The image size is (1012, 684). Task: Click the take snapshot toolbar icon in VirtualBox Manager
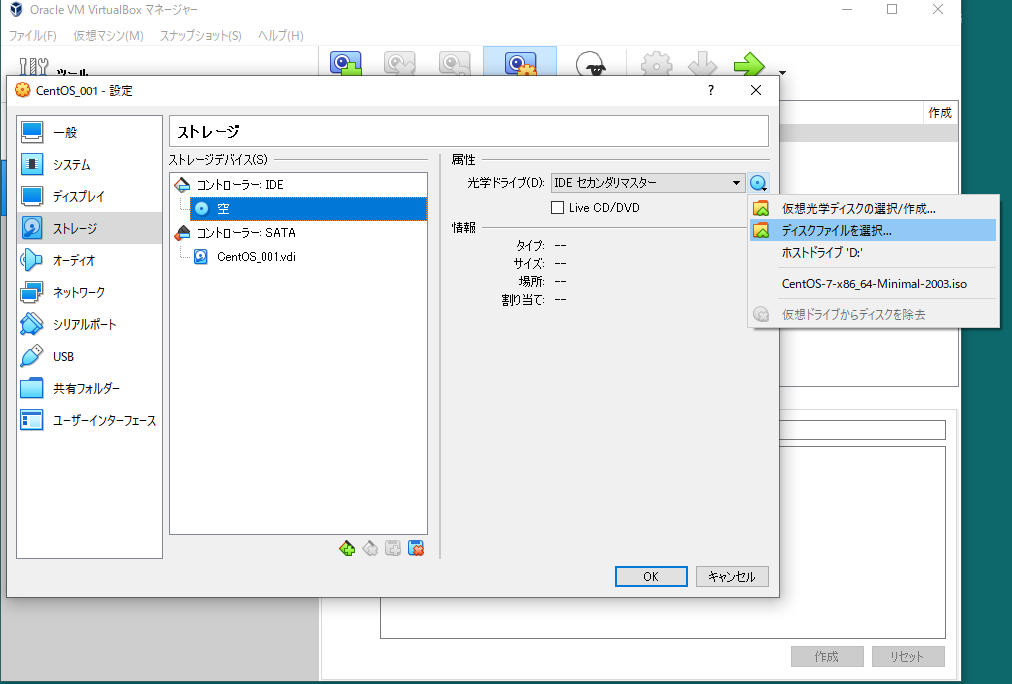click(346, 63)
